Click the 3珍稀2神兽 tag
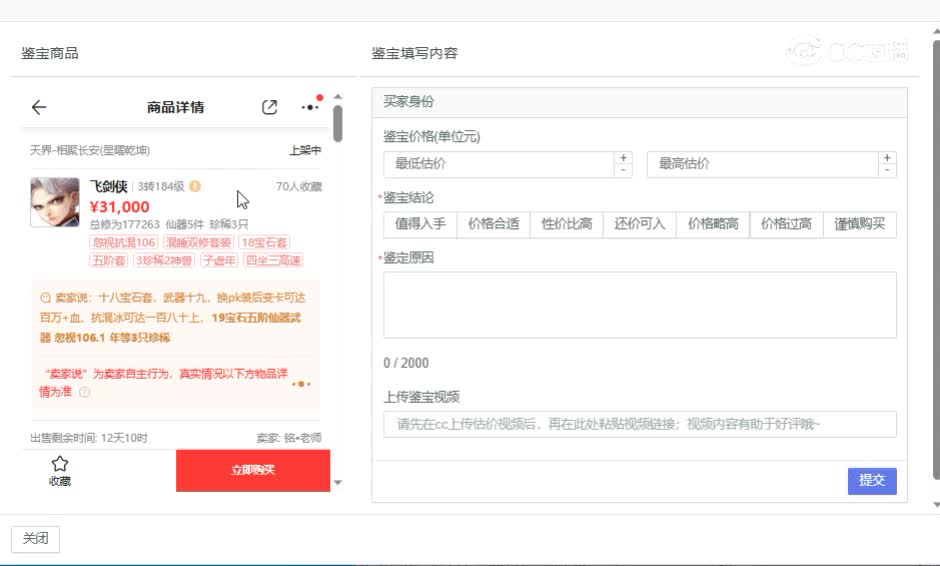Viewport: 940px width, 566px height. (164, 261)
